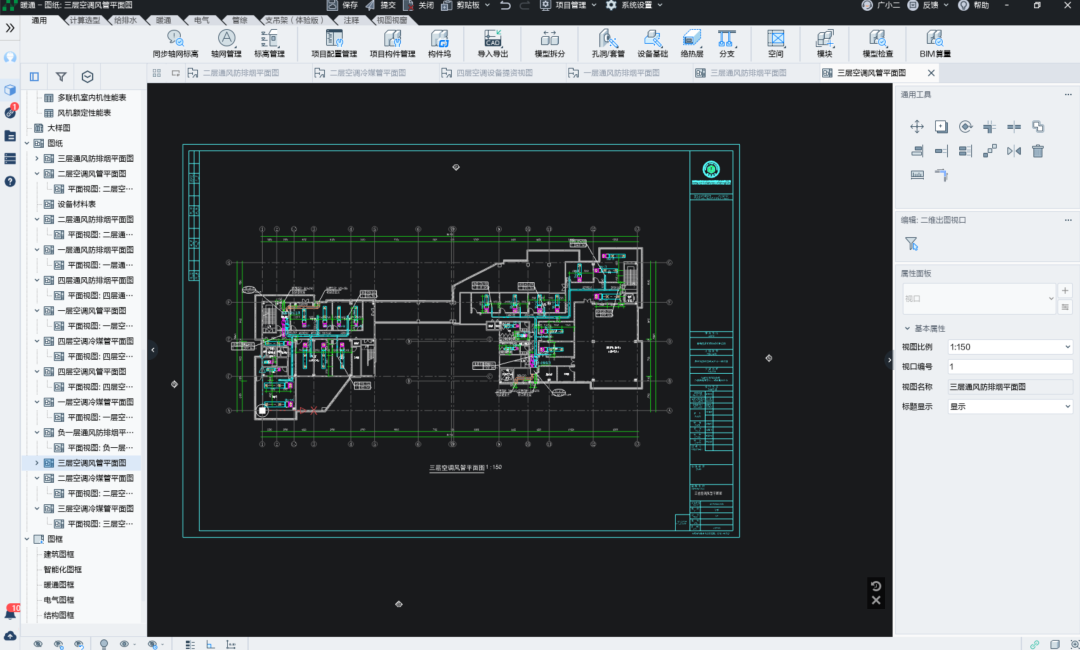Collapse 基本属性 section
Image resolution: width=1080 pixels, height=650 pixels.
(x=907, y=328)
